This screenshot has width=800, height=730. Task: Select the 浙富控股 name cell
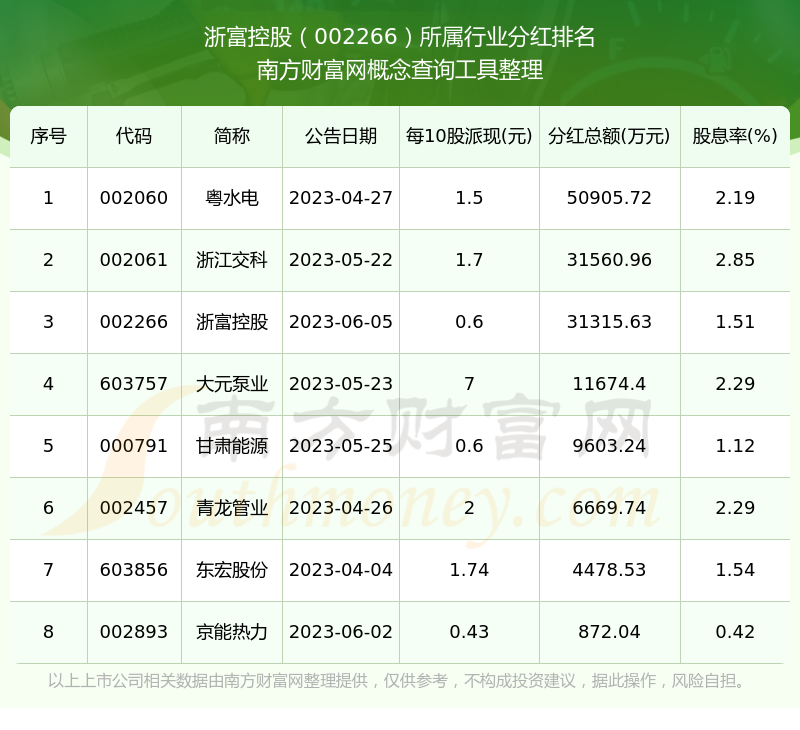(232, 322)
